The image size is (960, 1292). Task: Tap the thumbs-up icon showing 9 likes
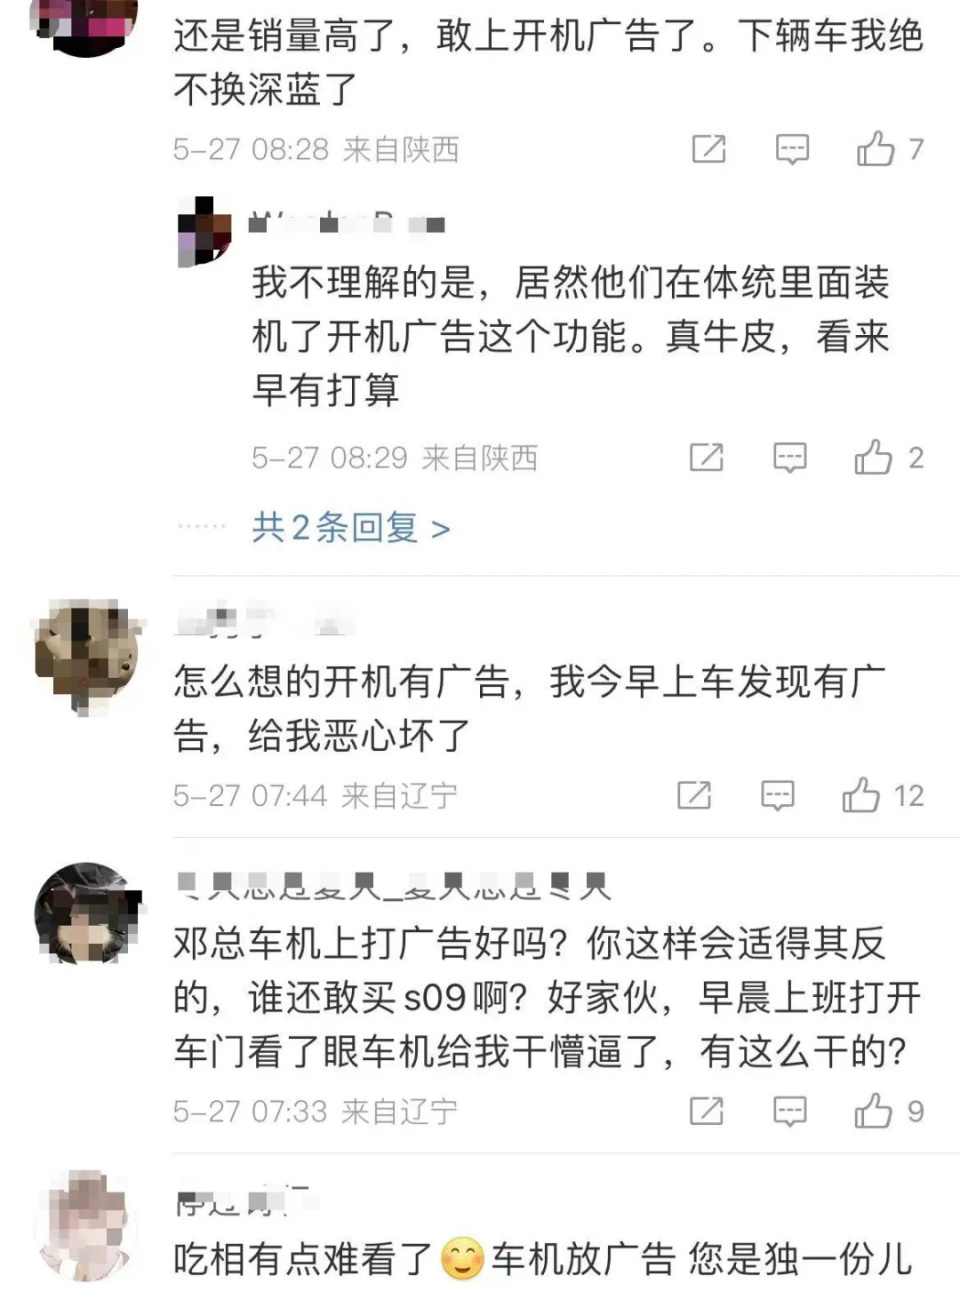873,1110
